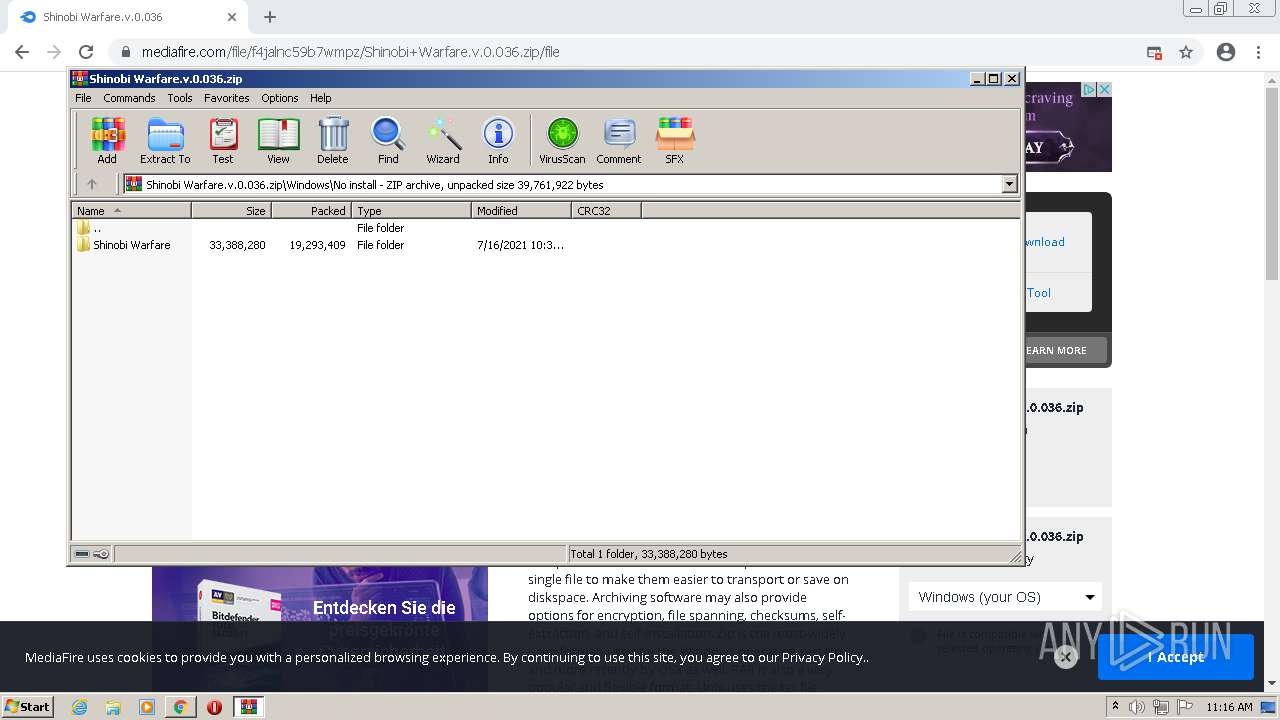The width and height of the screenshot is (1280, 720).
Task: Reload the MediaFire page
Action: coord(86,52)
